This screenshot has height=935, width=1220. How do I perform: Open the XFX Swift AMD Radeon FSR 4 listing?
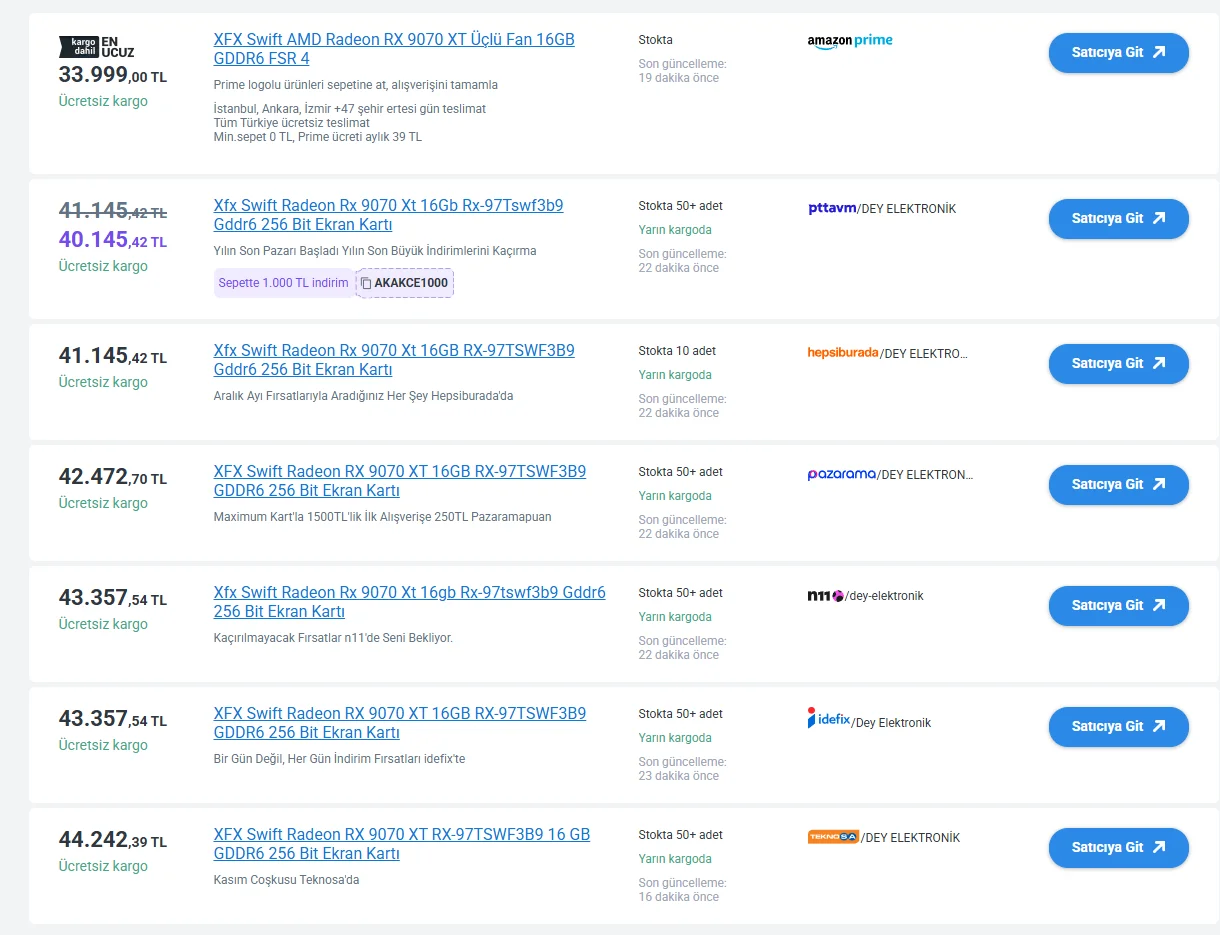coord(394,49)
